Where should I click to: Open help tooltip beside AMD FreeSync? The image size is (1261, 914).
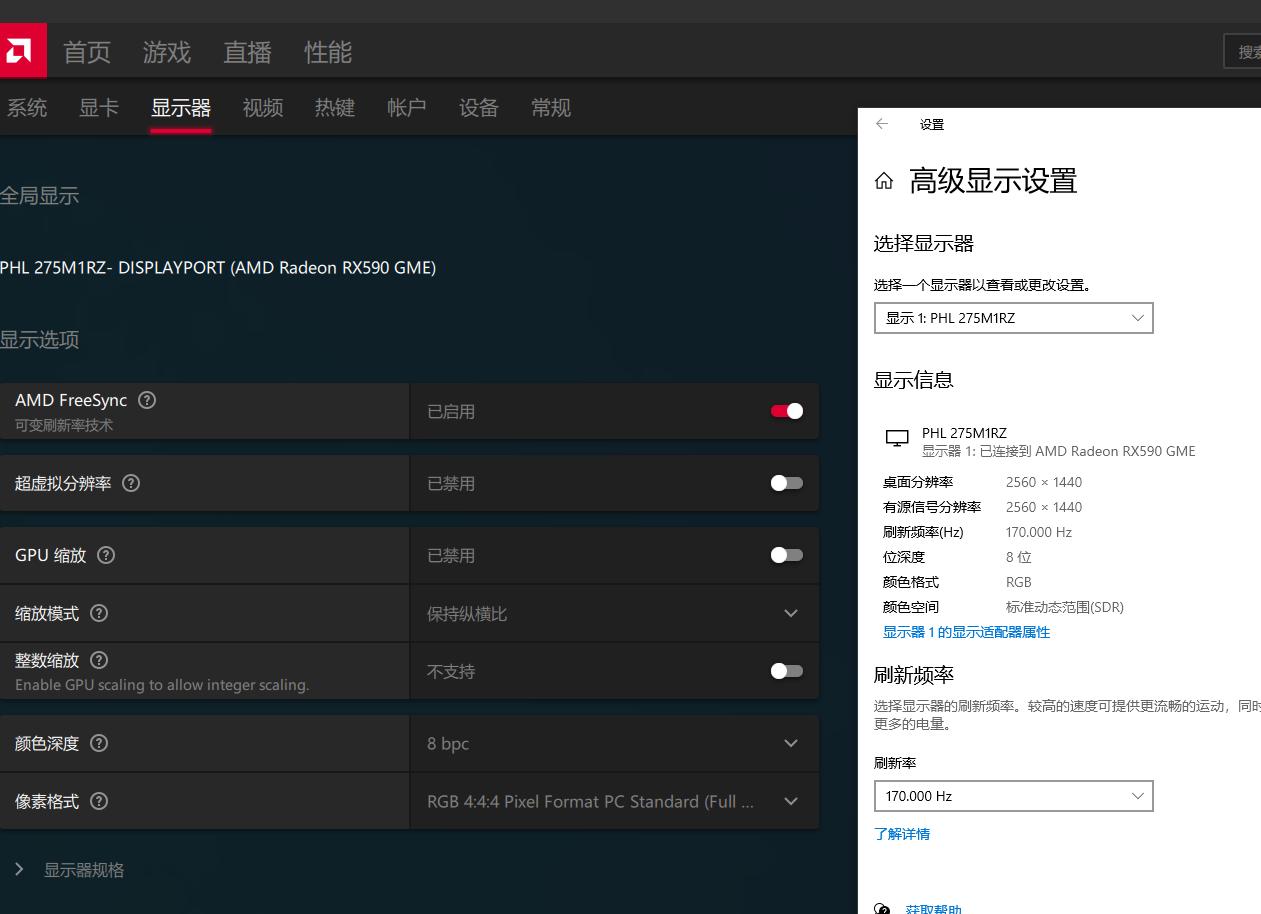(x=146, y=400)
